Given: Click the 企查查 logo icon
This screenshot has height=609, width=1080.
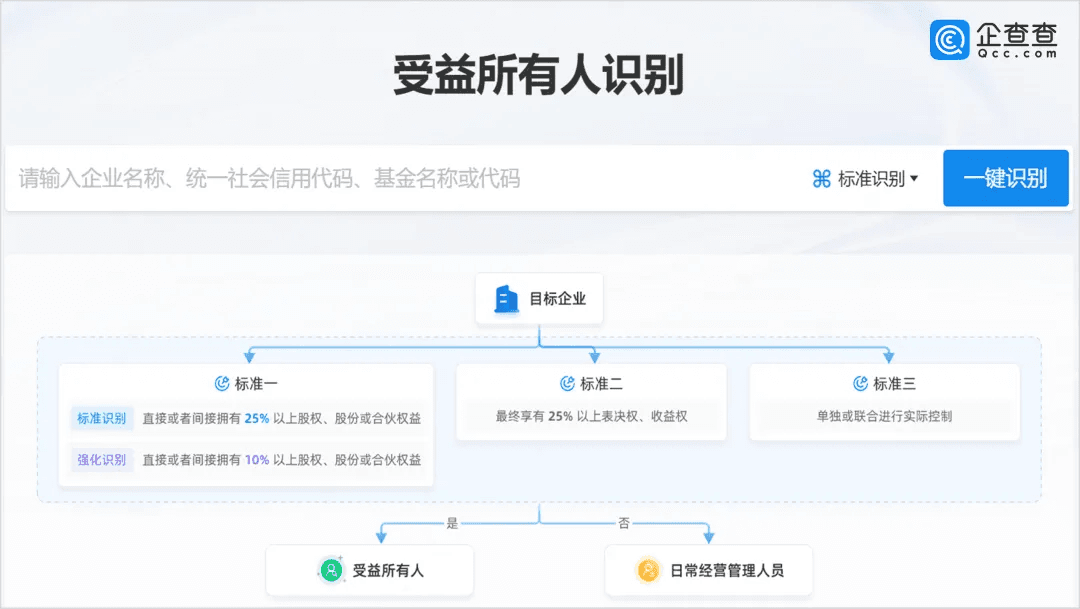Looking at the screenshot, I should coord(950,40).
